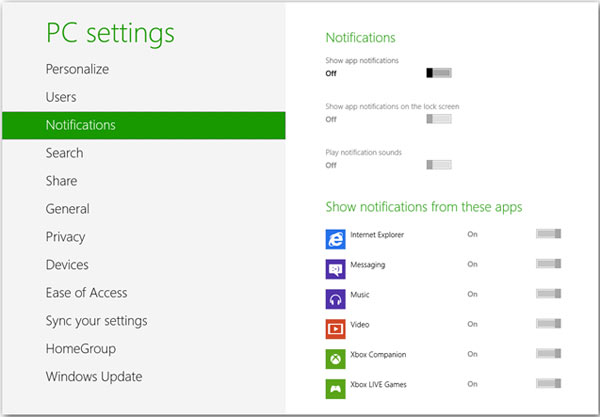Turn off Music notifications toggle
This screenshot has width=600, height=417.
click(549, 295)
